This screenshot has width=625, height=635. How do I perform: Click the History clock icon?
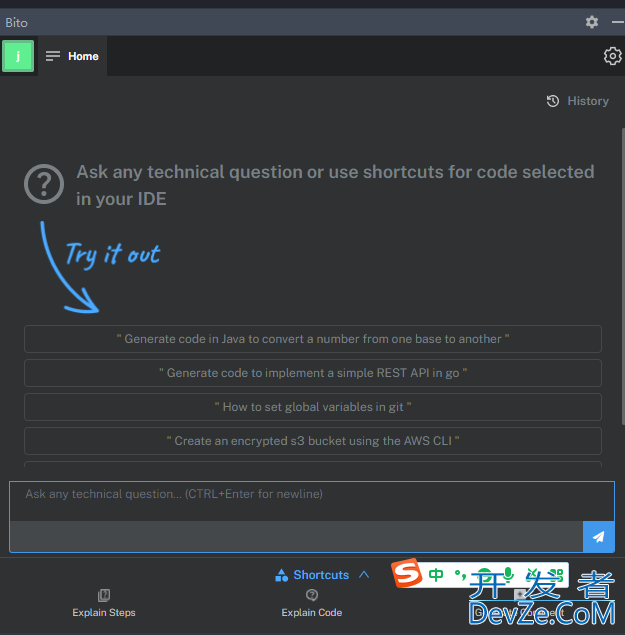[553, 101]
